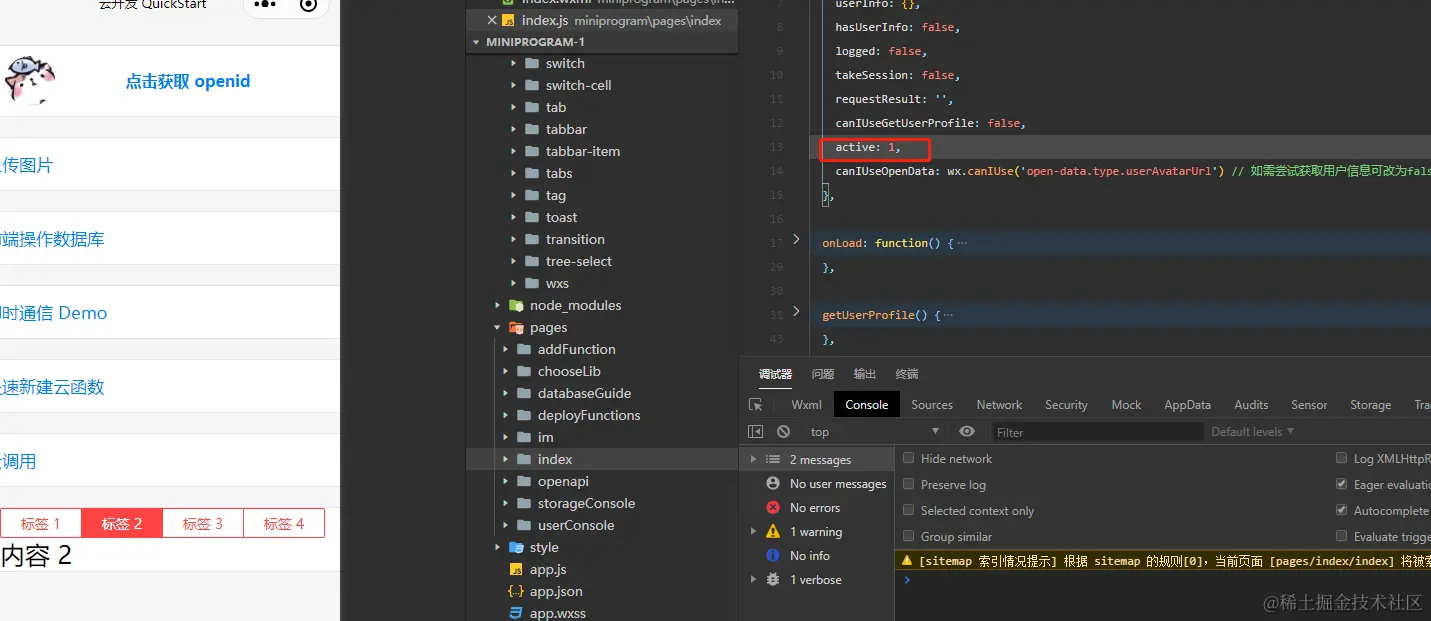1431x621 pixels.
Task: Enable Hide network checkbox
Action: pos(909,458)
